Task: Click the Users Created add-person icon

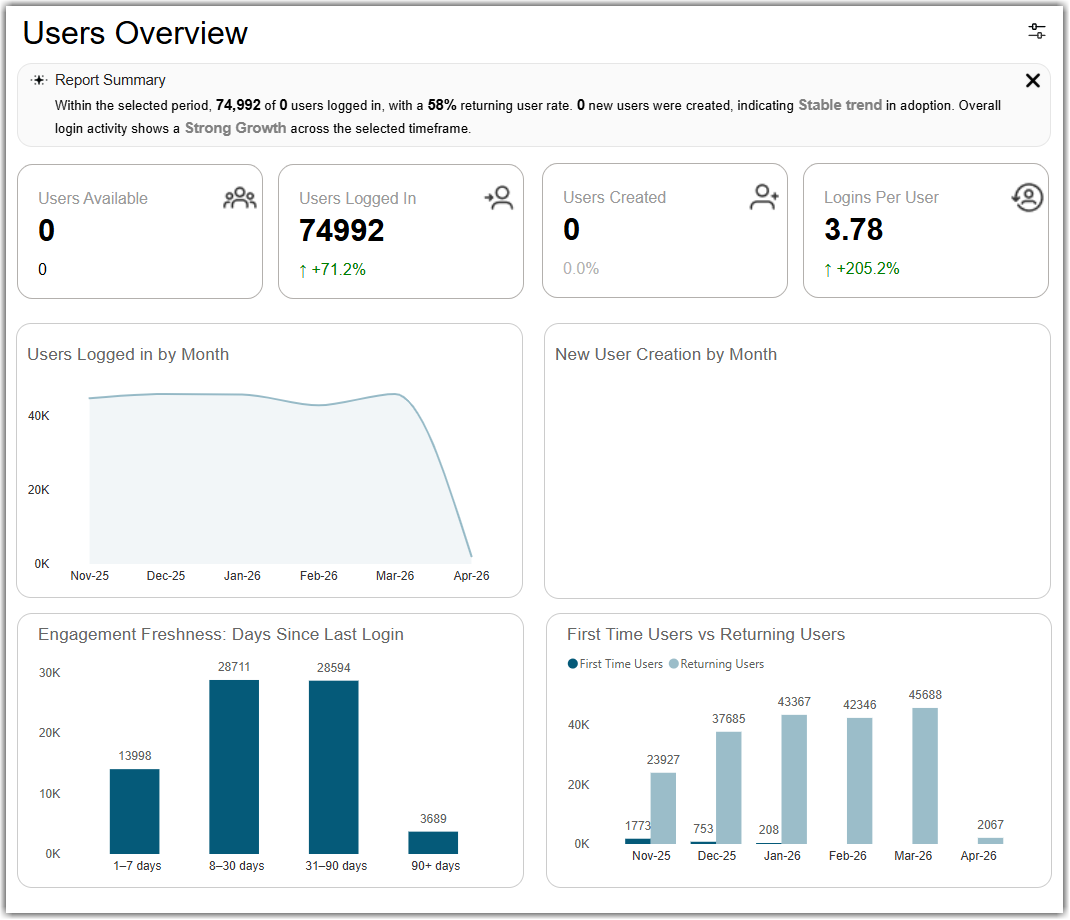Action: [764, 197]
